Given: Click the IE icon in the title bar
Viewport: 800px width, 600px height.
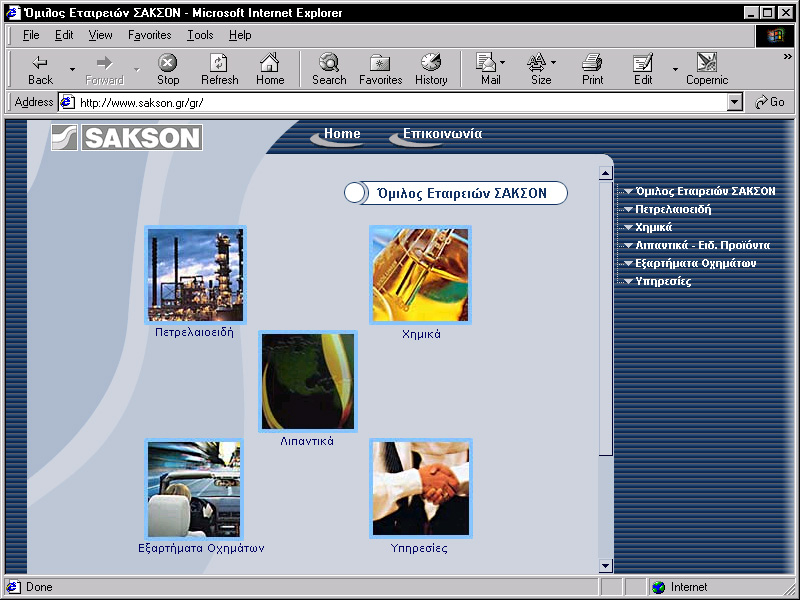Looking at the screenshot, I should point(14,13).
